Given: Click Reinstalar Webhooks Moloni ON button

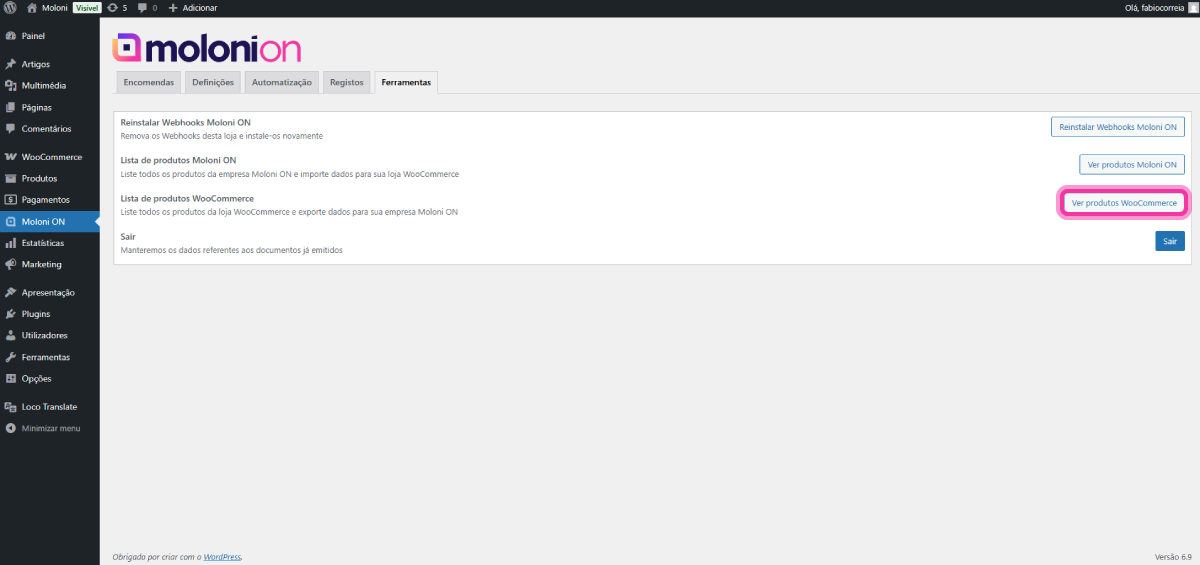Looking at the screenshot, I should (1118, 127).
